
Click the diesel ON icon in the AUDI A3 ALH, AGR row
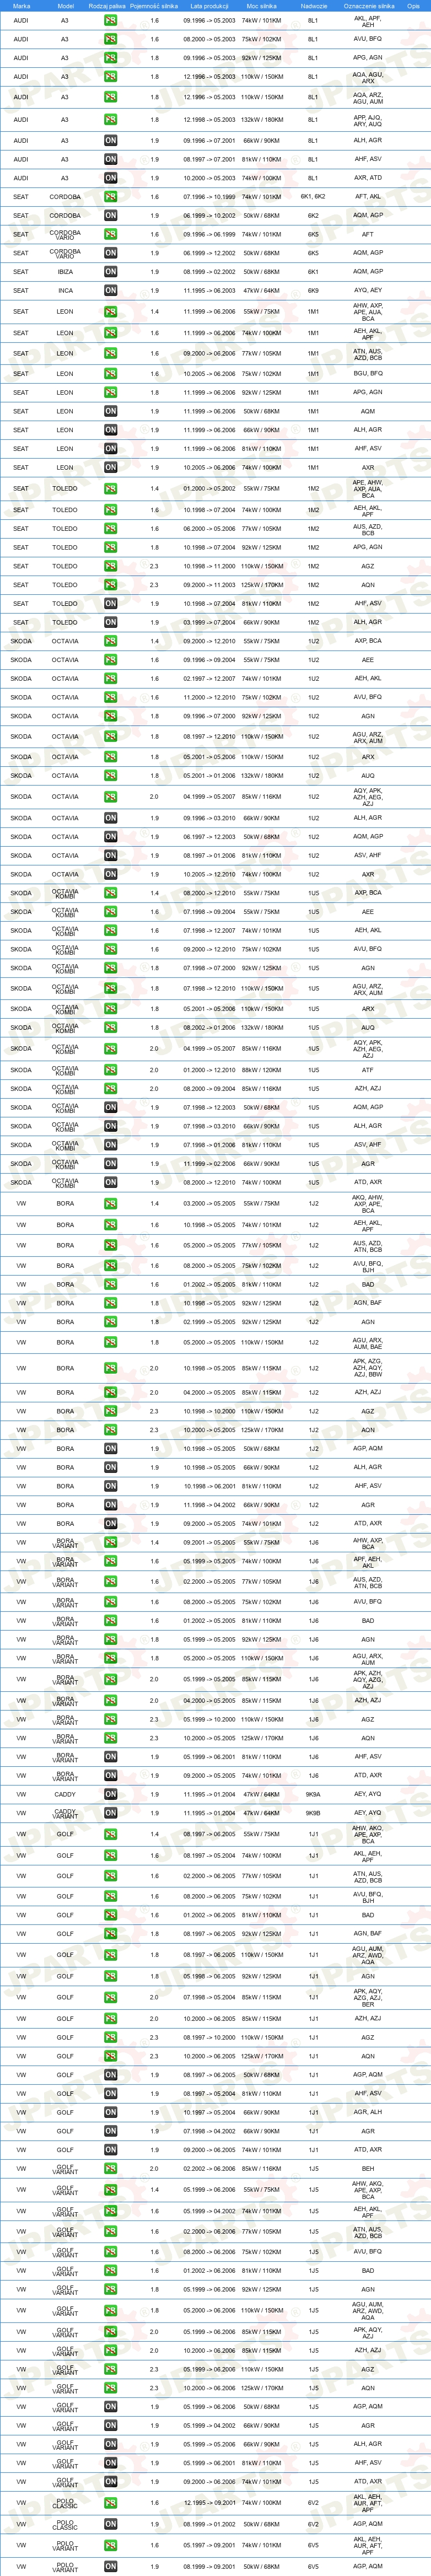110,141
